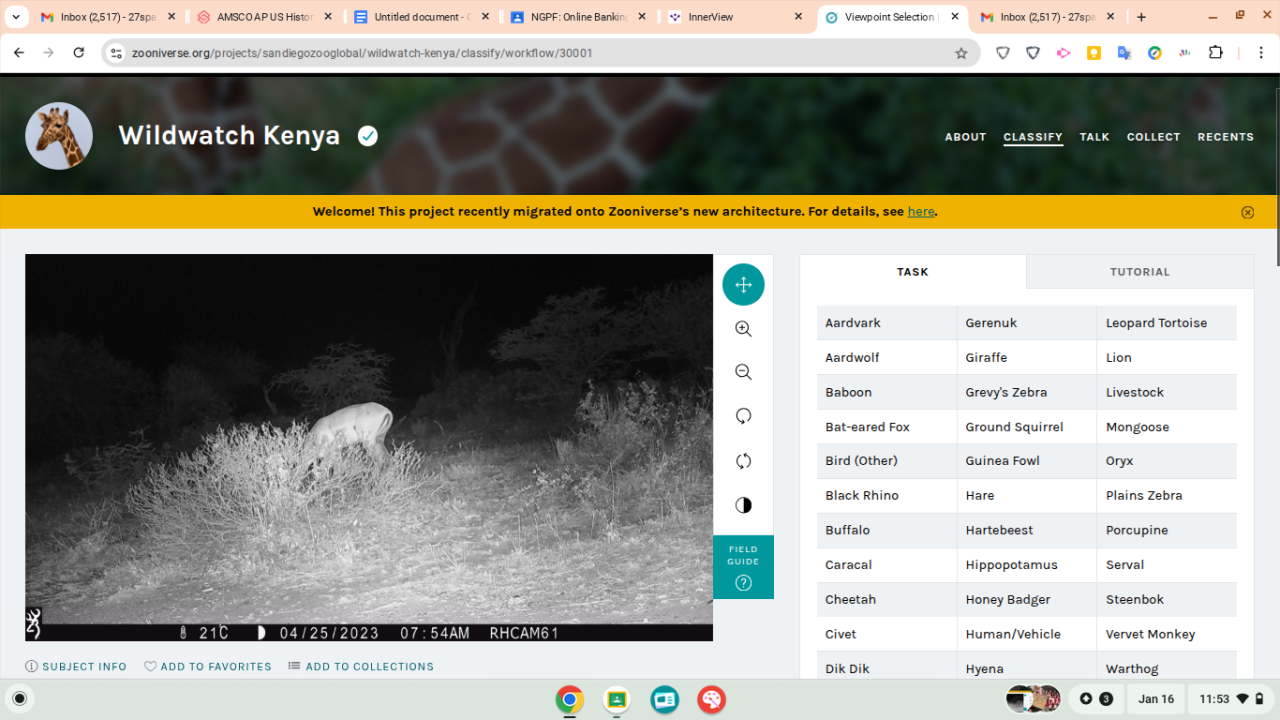Zoom in on the subject image
1280x720 pixels.
pyautogui.click(x=743, y=329)
